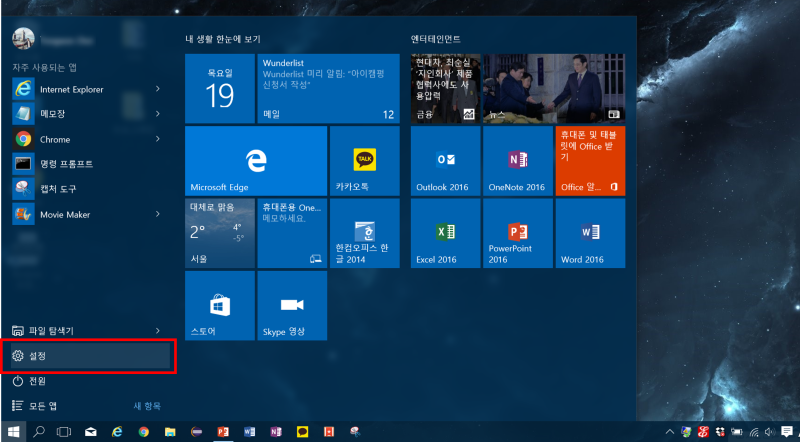Expand 메모장 jump list arrow

pos(158,114)
